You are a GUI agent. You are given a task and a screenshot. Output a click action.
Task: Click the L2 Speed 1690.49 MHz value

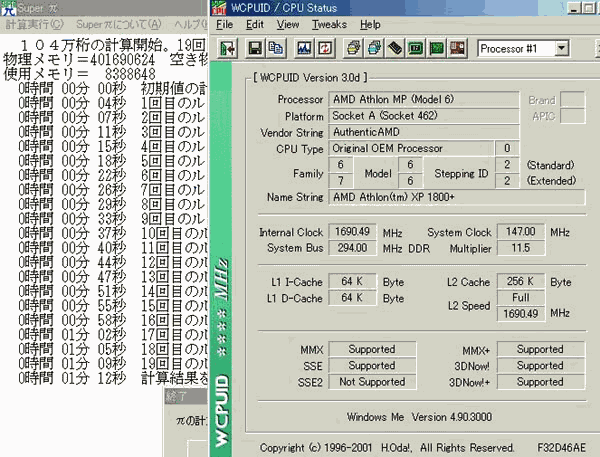(x=521, y=314)
